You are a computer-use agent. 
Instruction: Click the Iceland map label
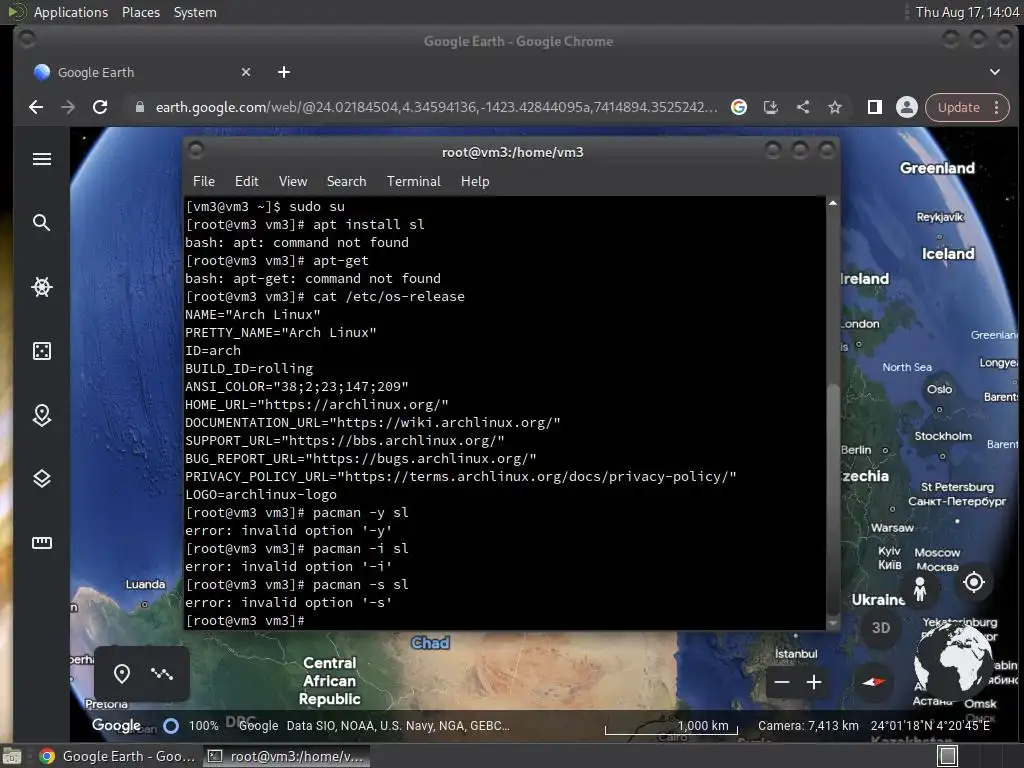[x=948, y=253]
